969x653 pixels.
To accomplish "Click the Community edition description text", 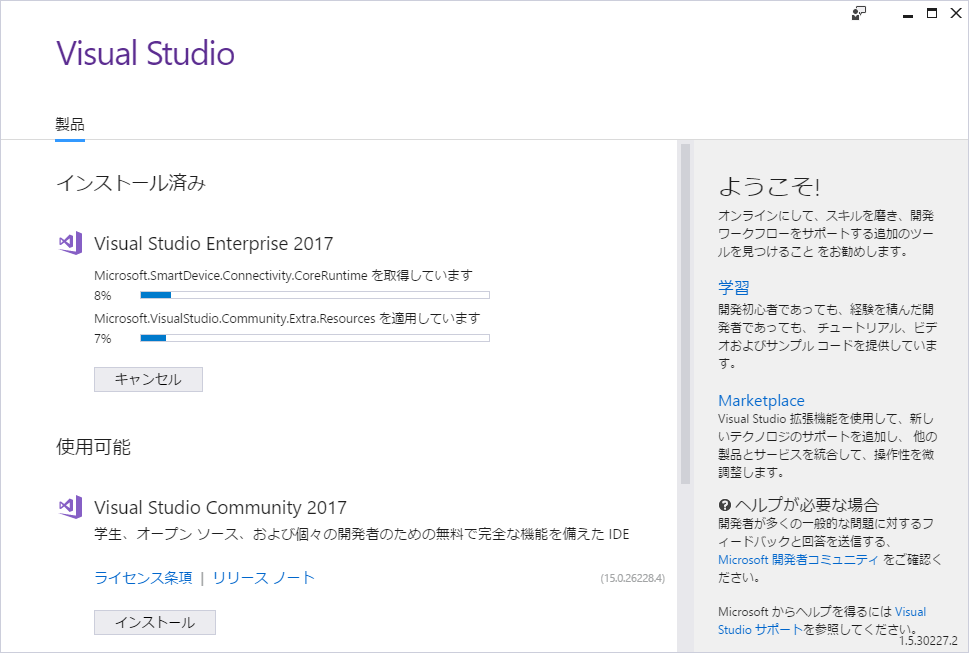I will [362, 534].
